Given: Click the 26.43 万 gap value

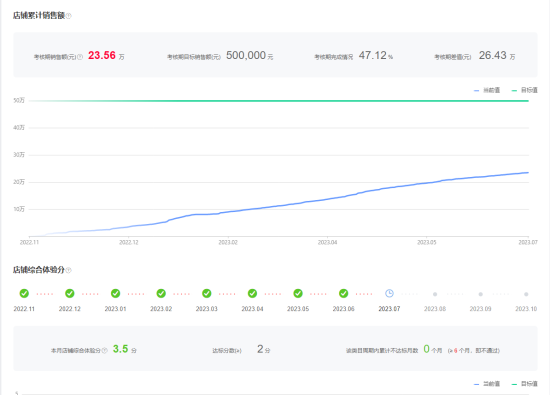Looking at the screenshot, I should pos(497,55).
